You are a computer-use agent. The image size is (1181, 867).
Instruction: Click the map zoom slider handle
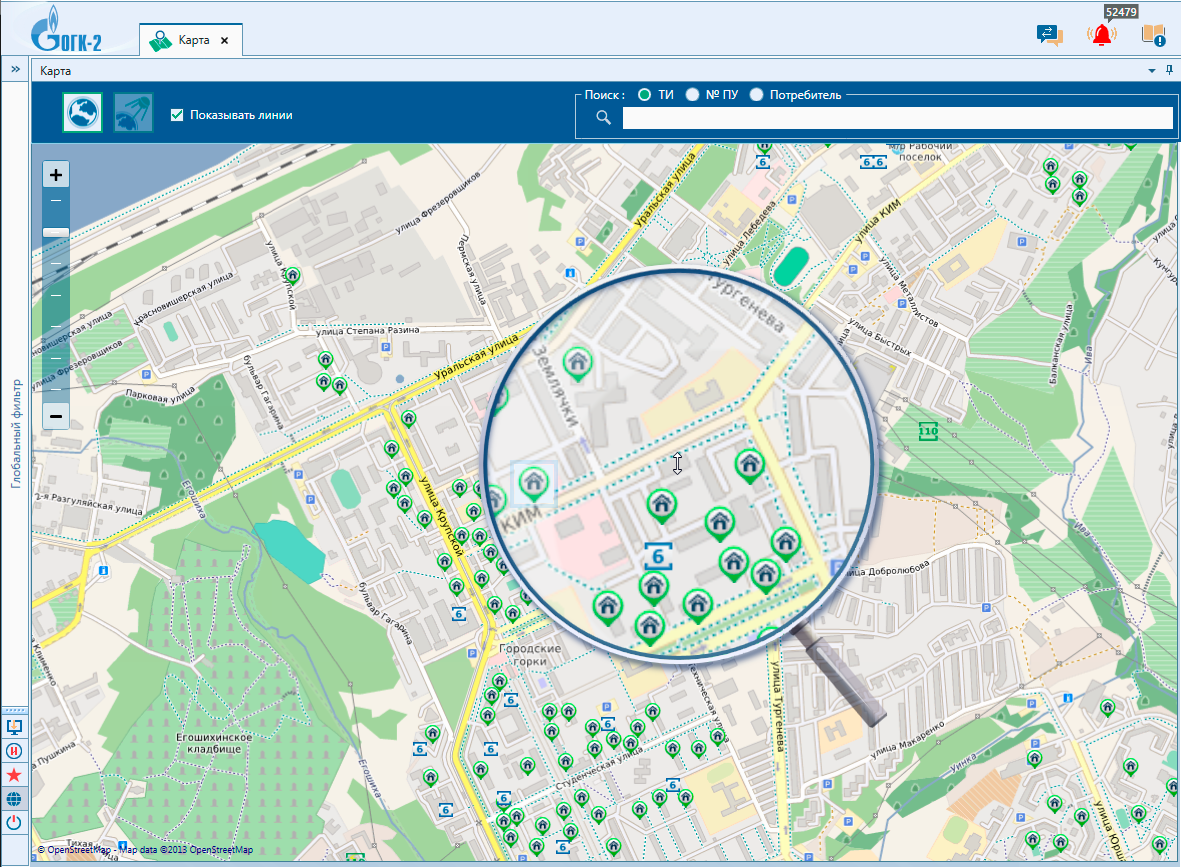pos(56,232)
